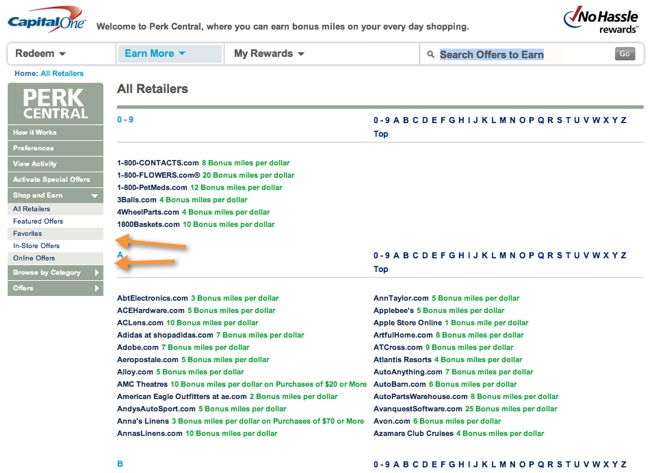Click the Capital One logo
This screenshot has height=473, width=650.
point(46,19)
